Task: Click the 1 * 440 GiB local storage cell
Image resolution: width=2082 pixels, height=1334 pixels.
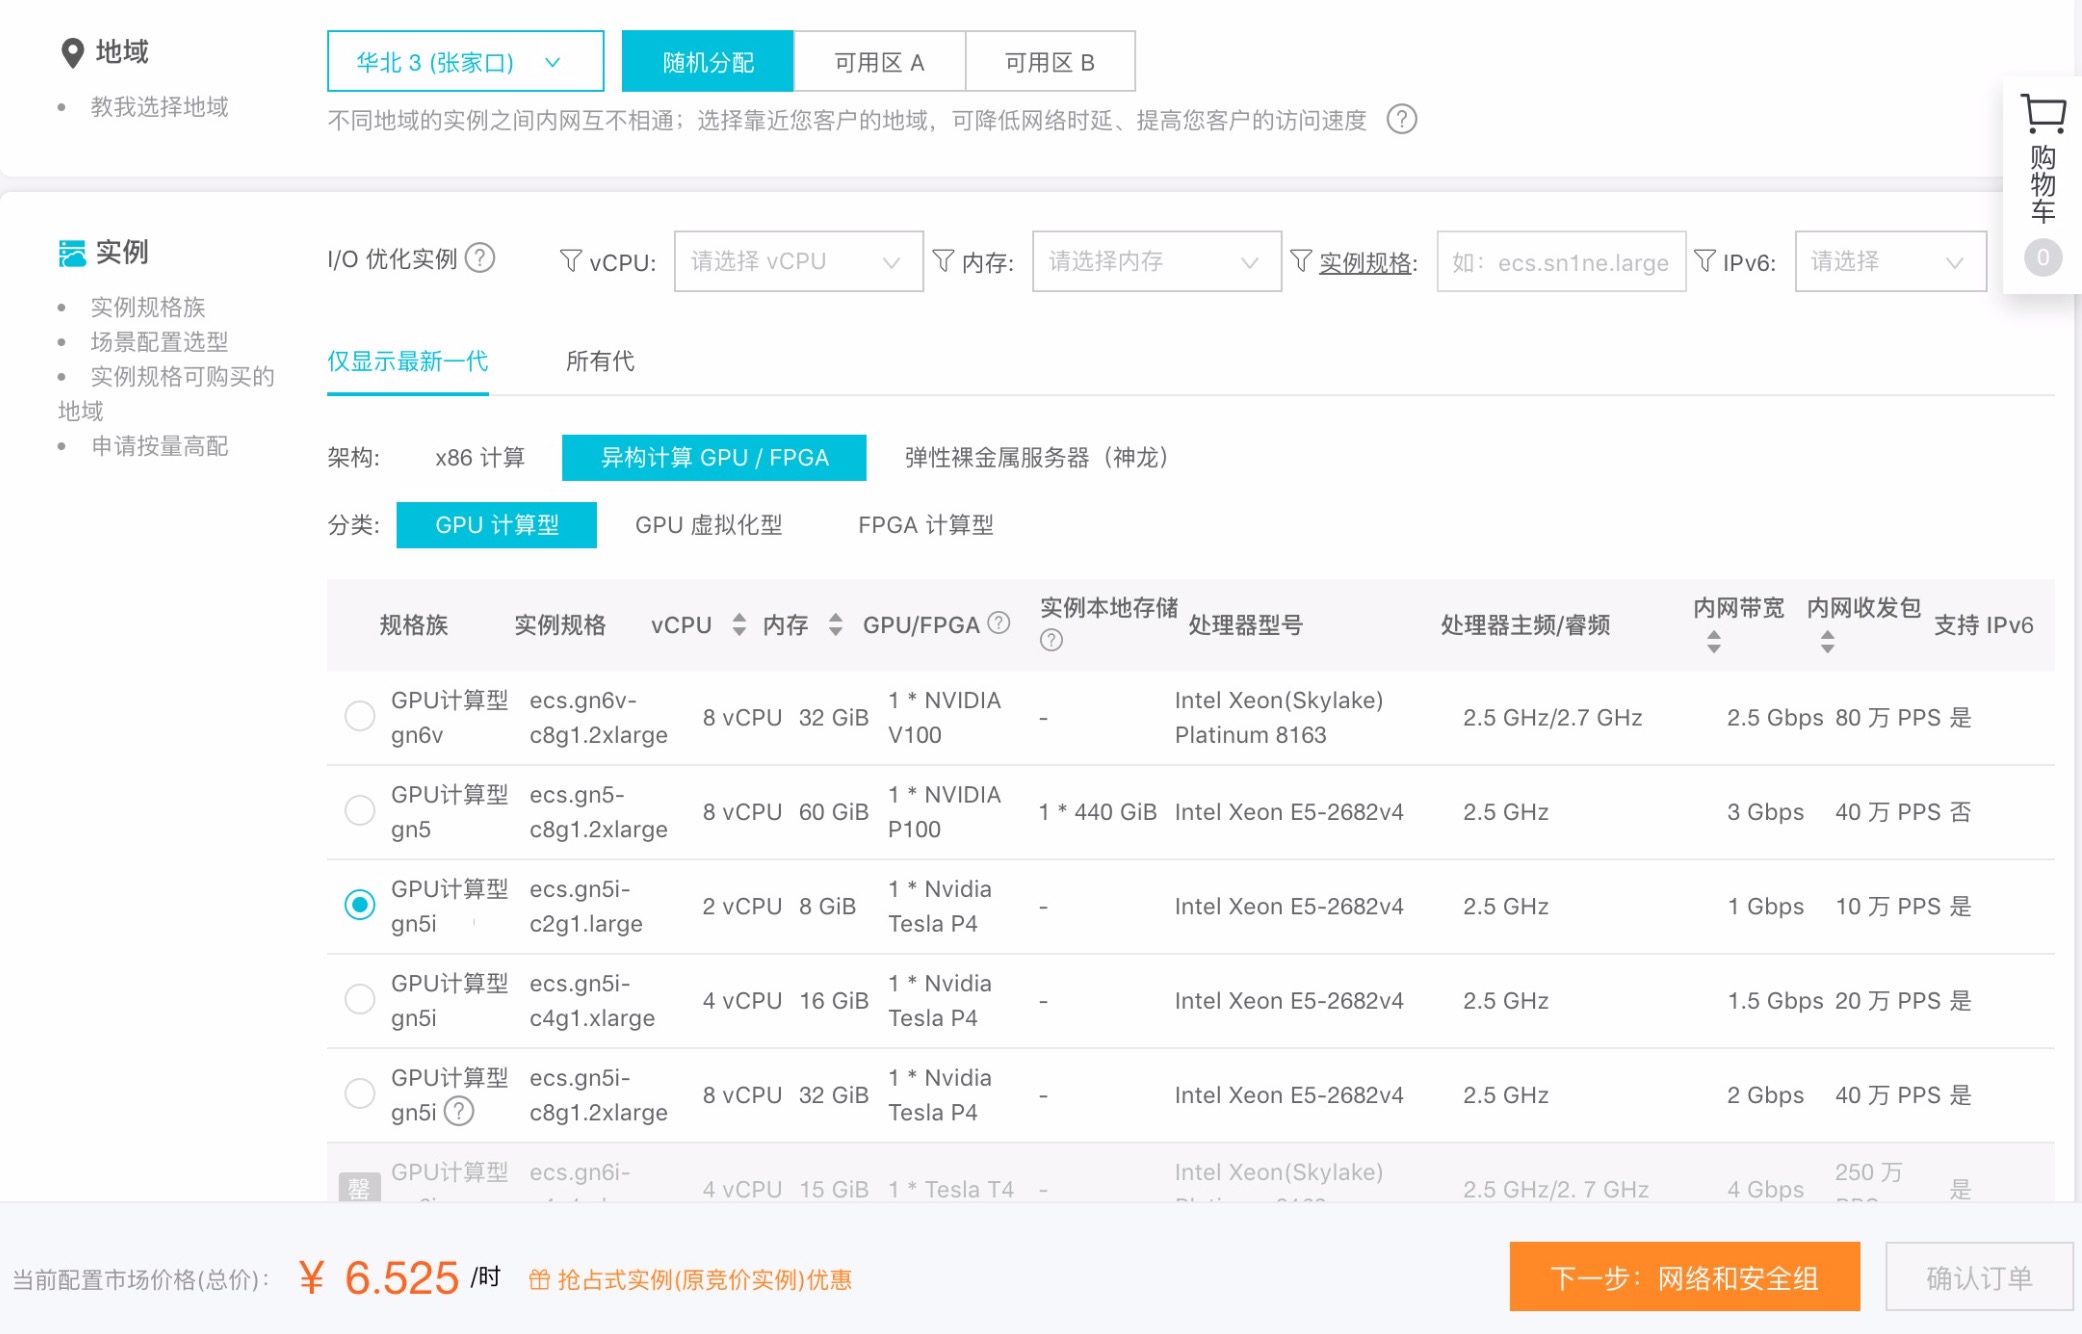Action: tap(1097, 812)
